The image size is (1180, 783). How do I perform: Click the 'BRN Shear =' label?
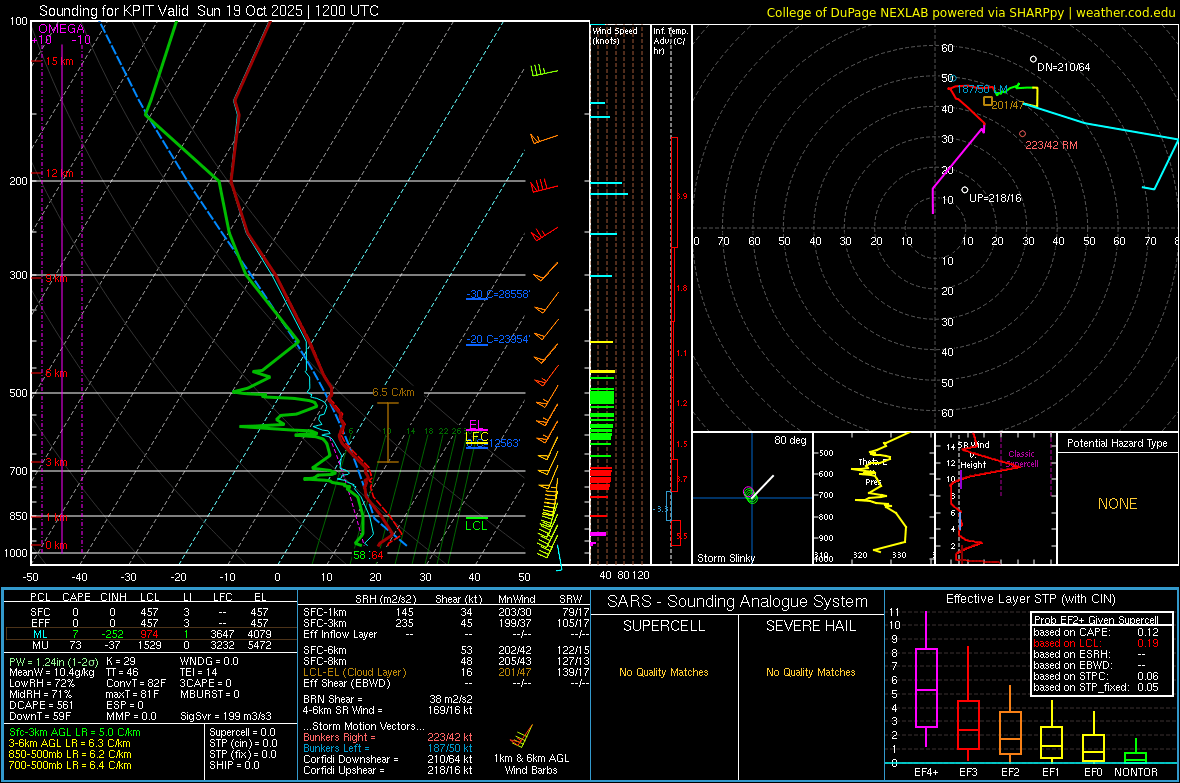pos(332,699)
